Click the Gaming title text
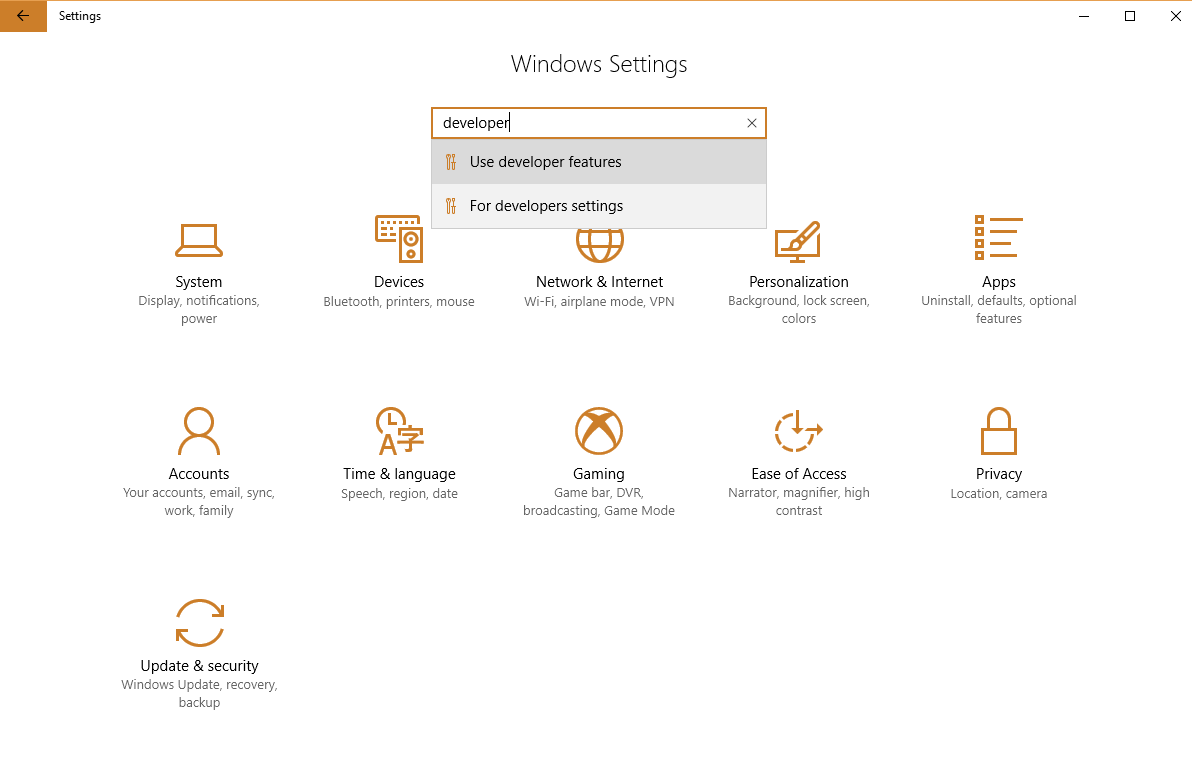The image size is (1192, 784). point(599,474)
